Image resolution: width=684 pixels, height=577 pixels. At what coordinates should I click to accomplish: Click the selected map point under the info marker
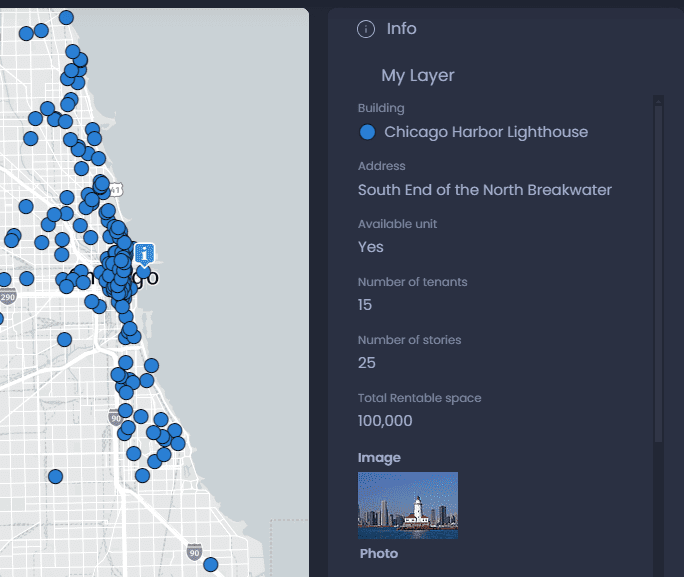[x=144, y=273]
